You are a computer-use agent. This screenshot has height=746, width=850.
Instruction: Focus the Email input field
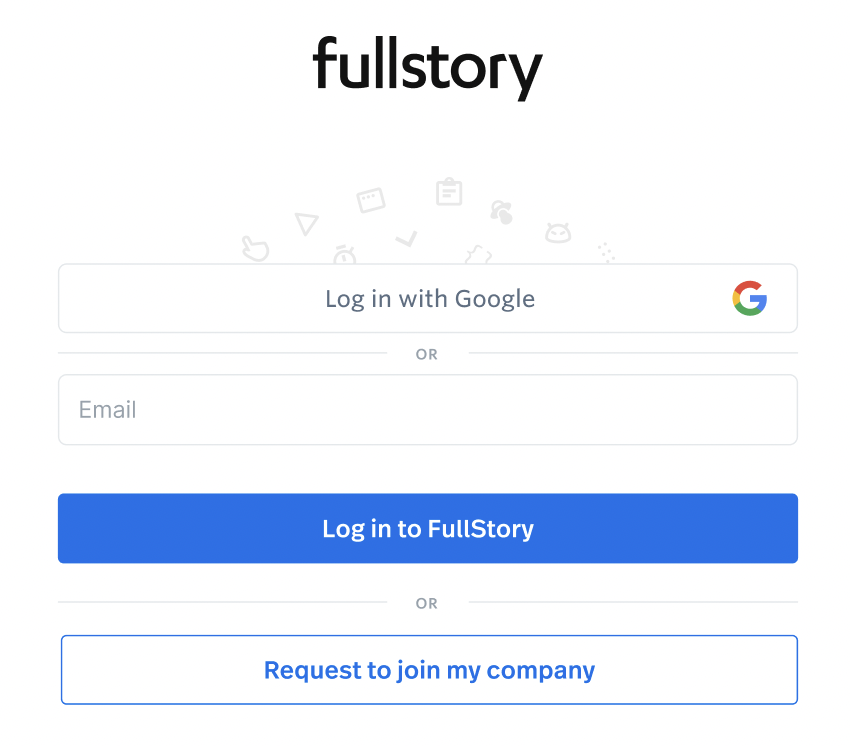coord(427,410)
